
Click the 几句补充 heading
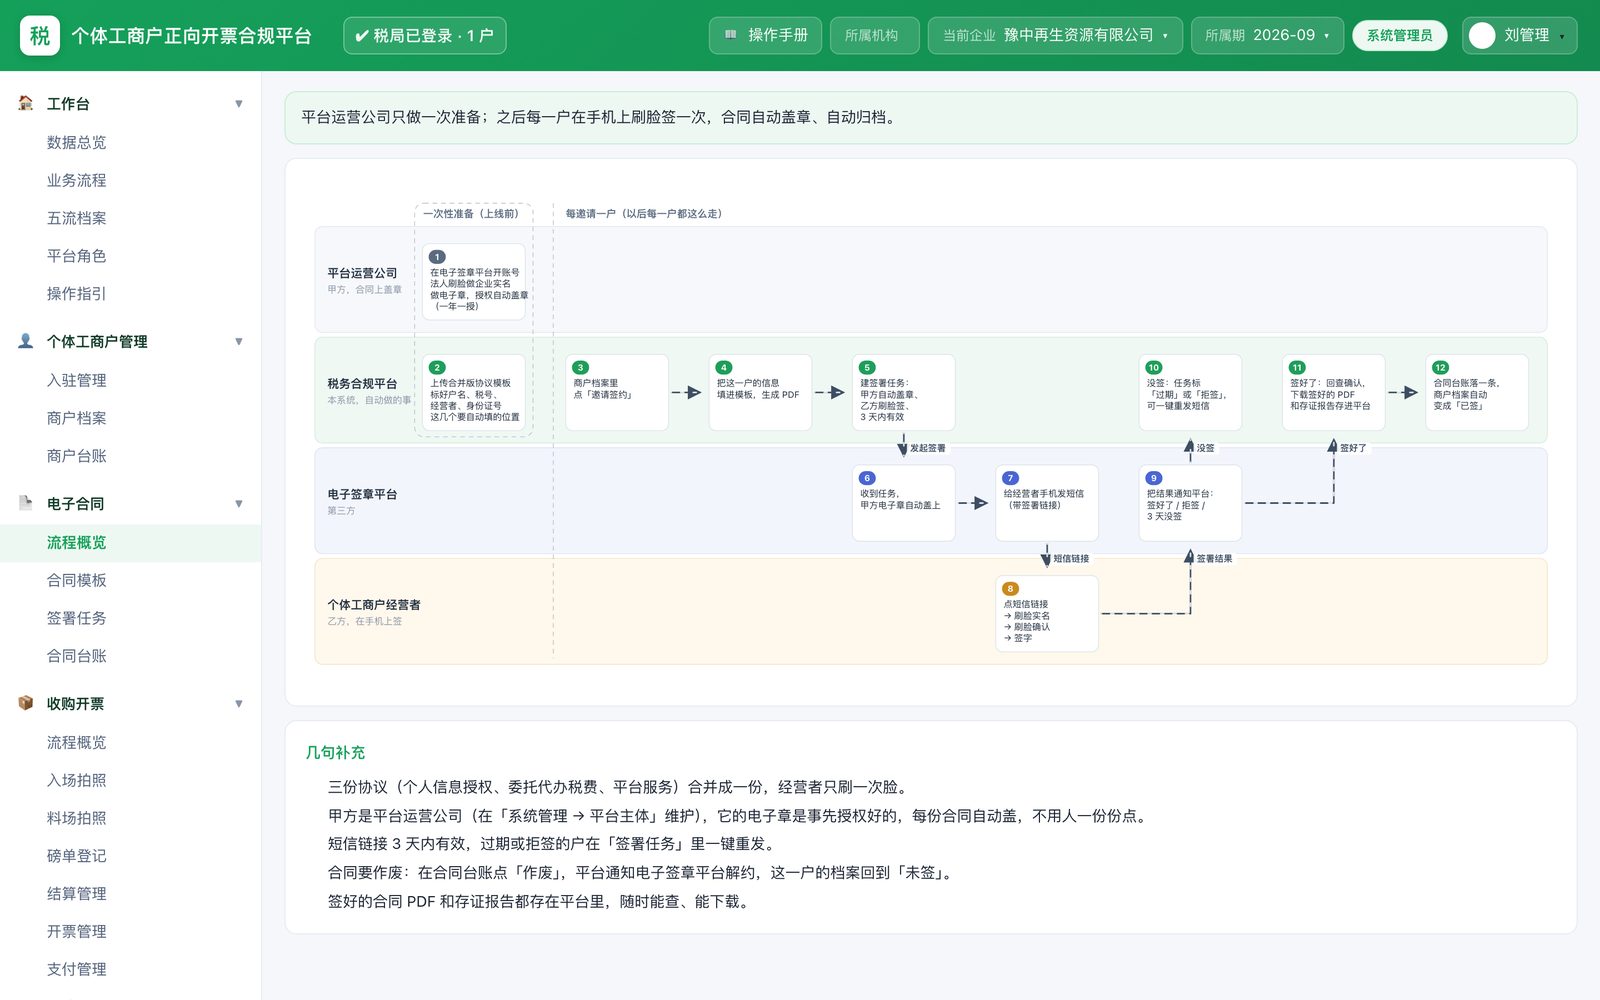(x=335, y=752)
